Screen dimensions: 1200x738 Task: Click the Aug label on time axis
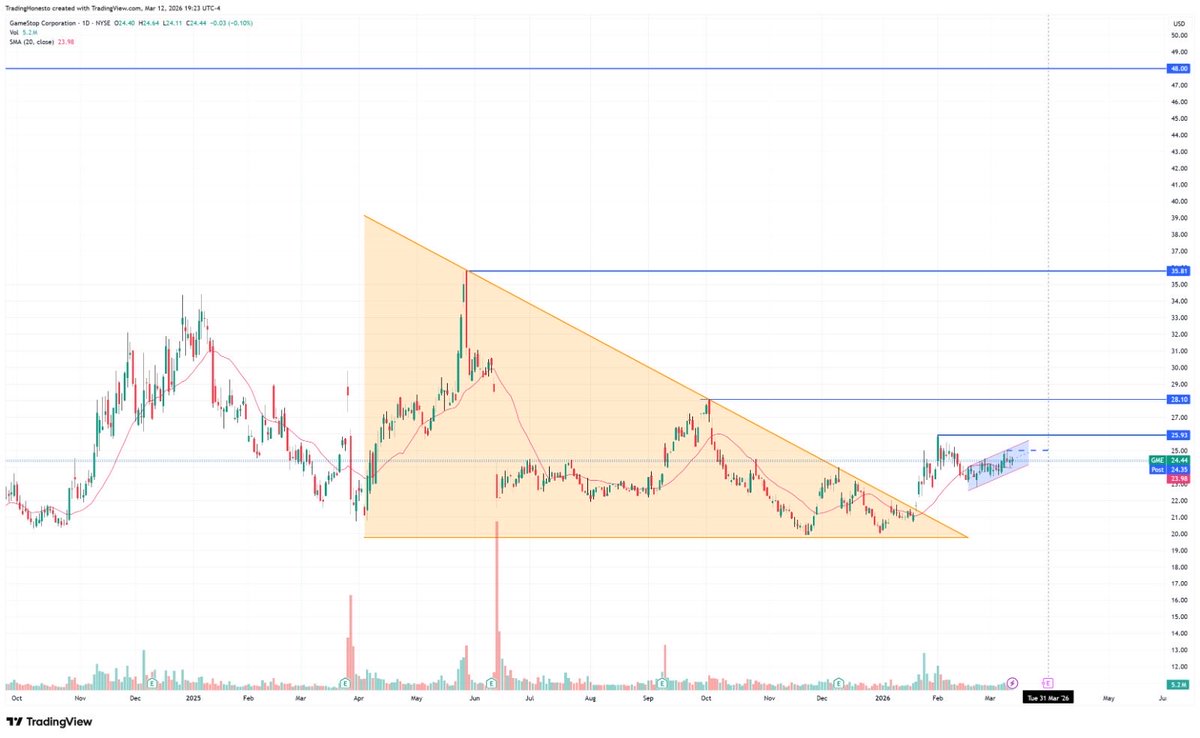(x=590, y=698)
